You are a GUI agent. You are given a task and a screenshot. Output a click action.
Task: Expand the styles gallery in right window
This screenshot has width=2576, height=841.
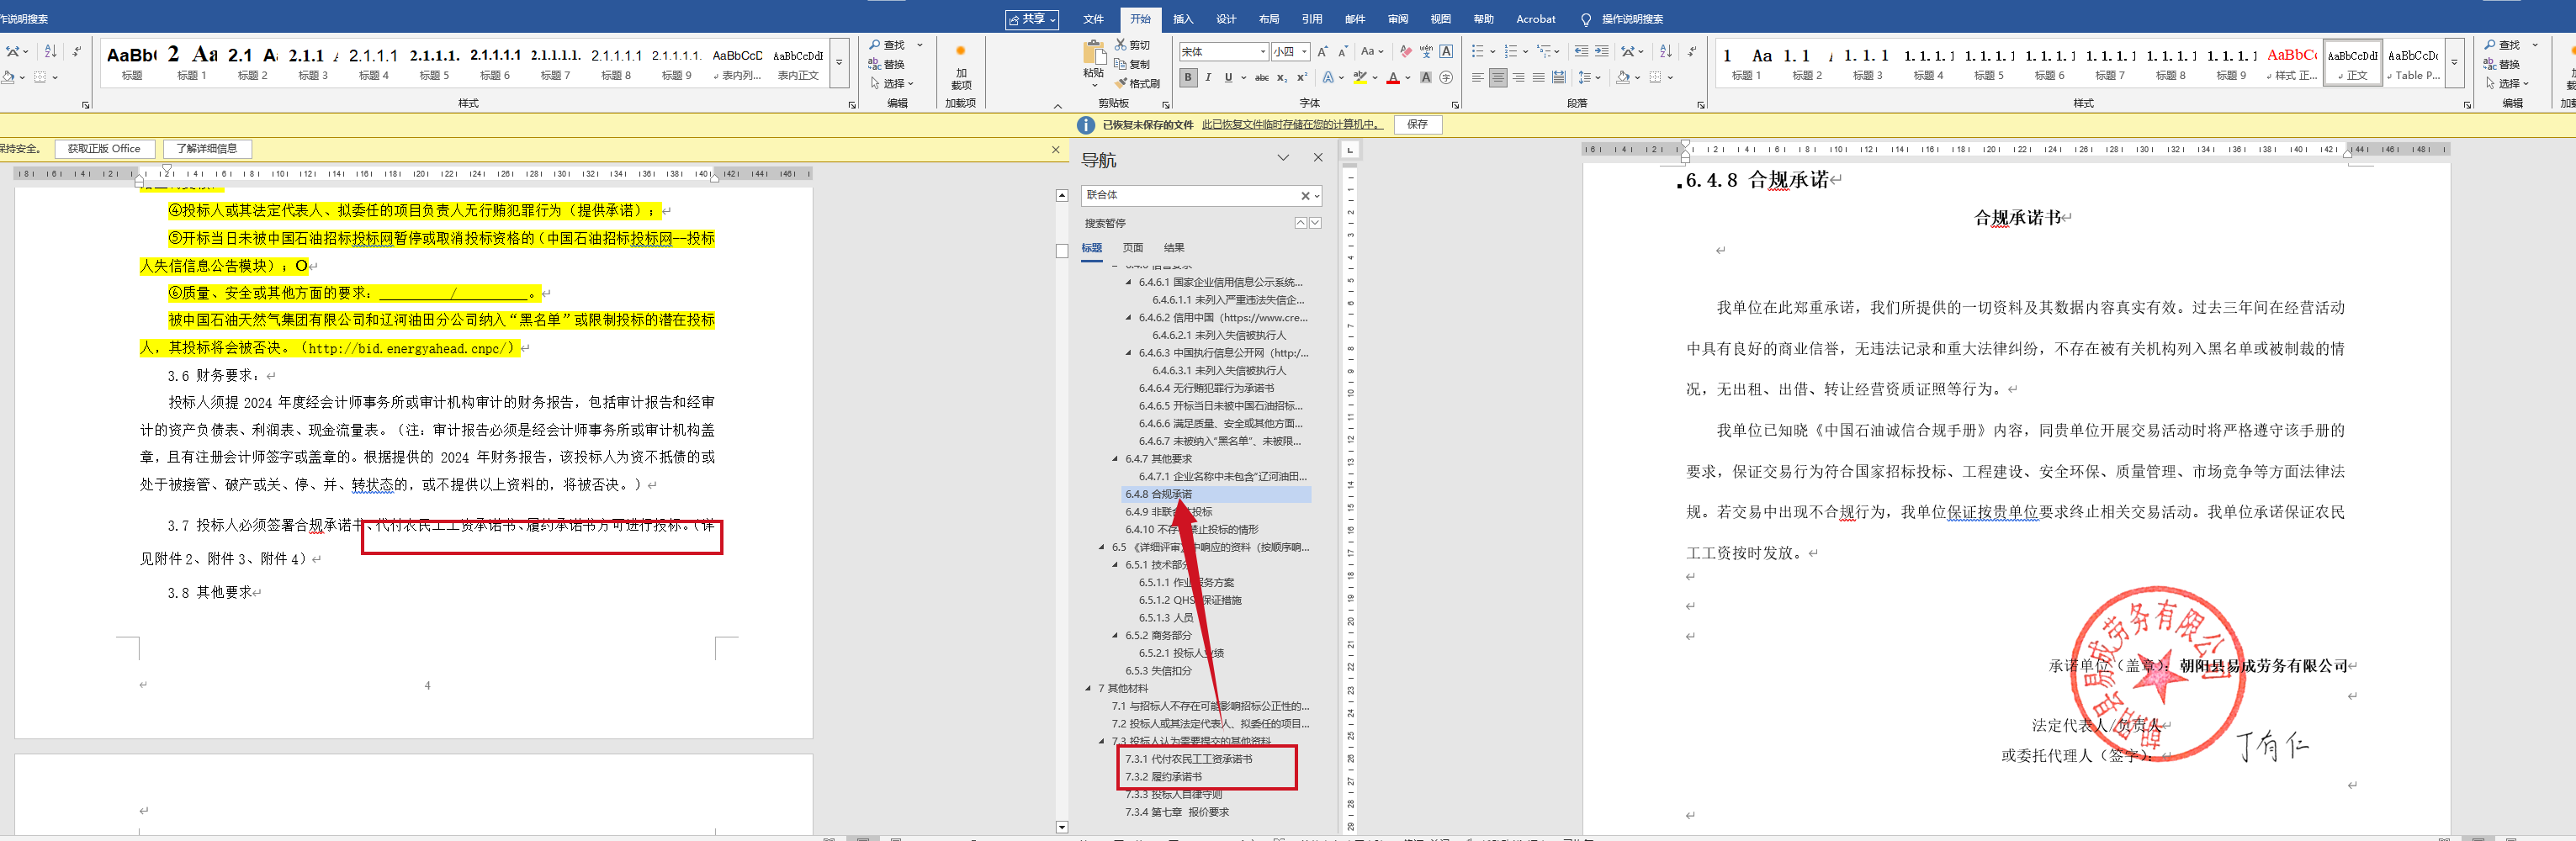tap(2454, 63)
